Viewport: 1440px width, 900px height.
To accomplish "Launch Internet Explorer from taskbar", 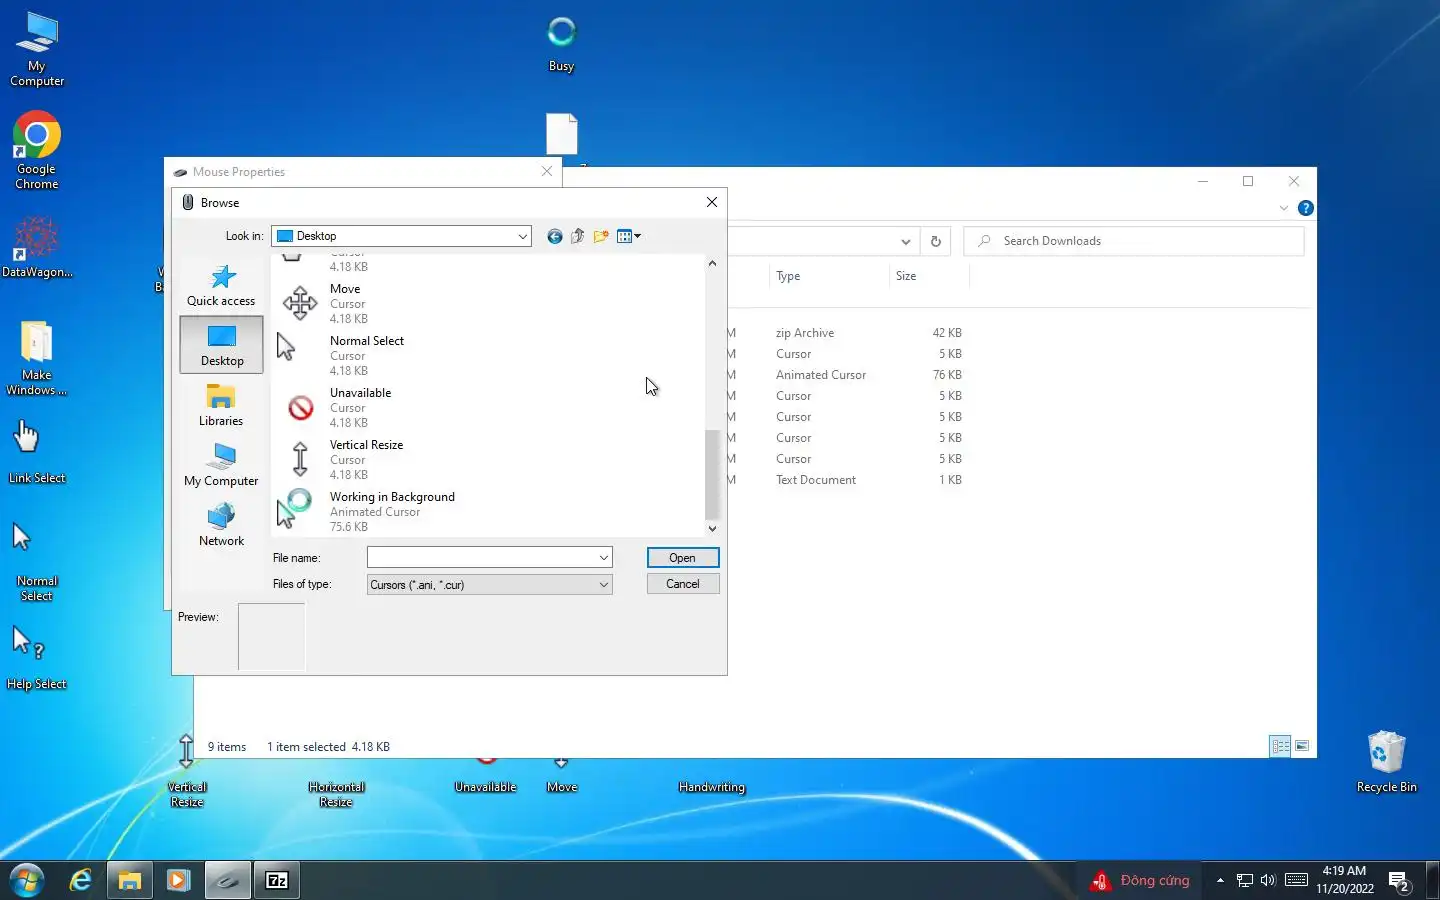I will click(x=80, y=880).
